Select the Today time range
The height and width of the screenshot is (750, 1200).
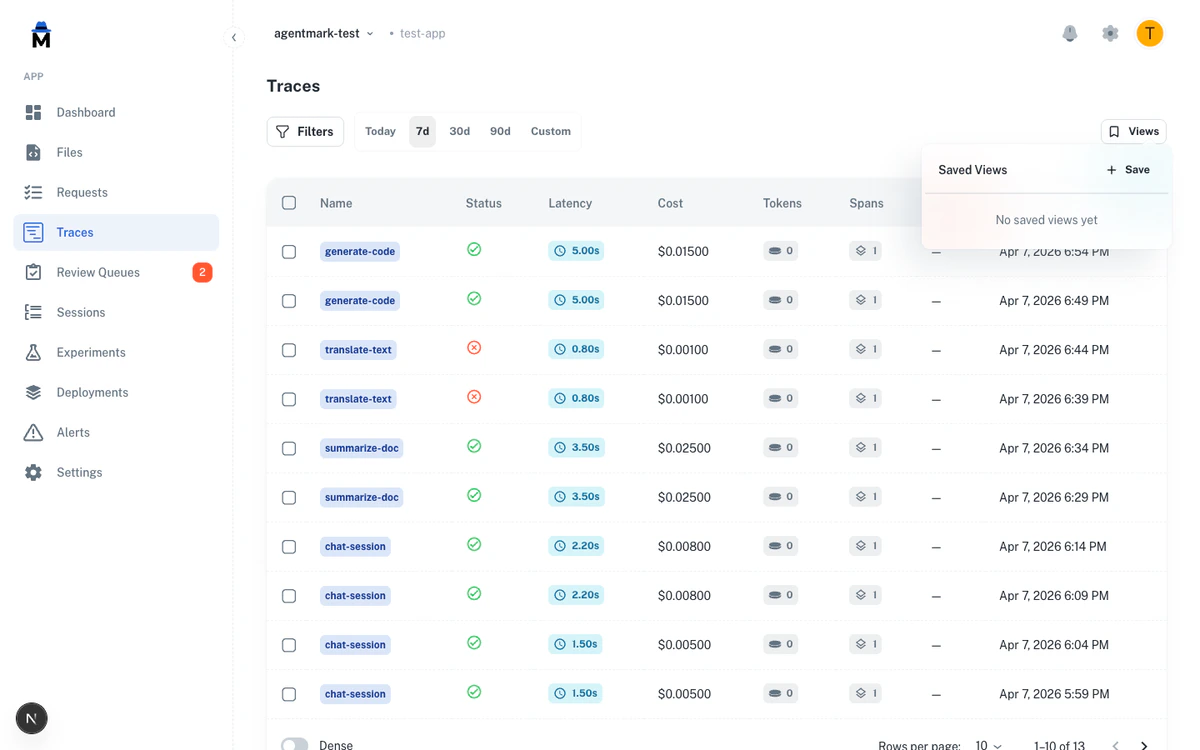coord(380,130)
